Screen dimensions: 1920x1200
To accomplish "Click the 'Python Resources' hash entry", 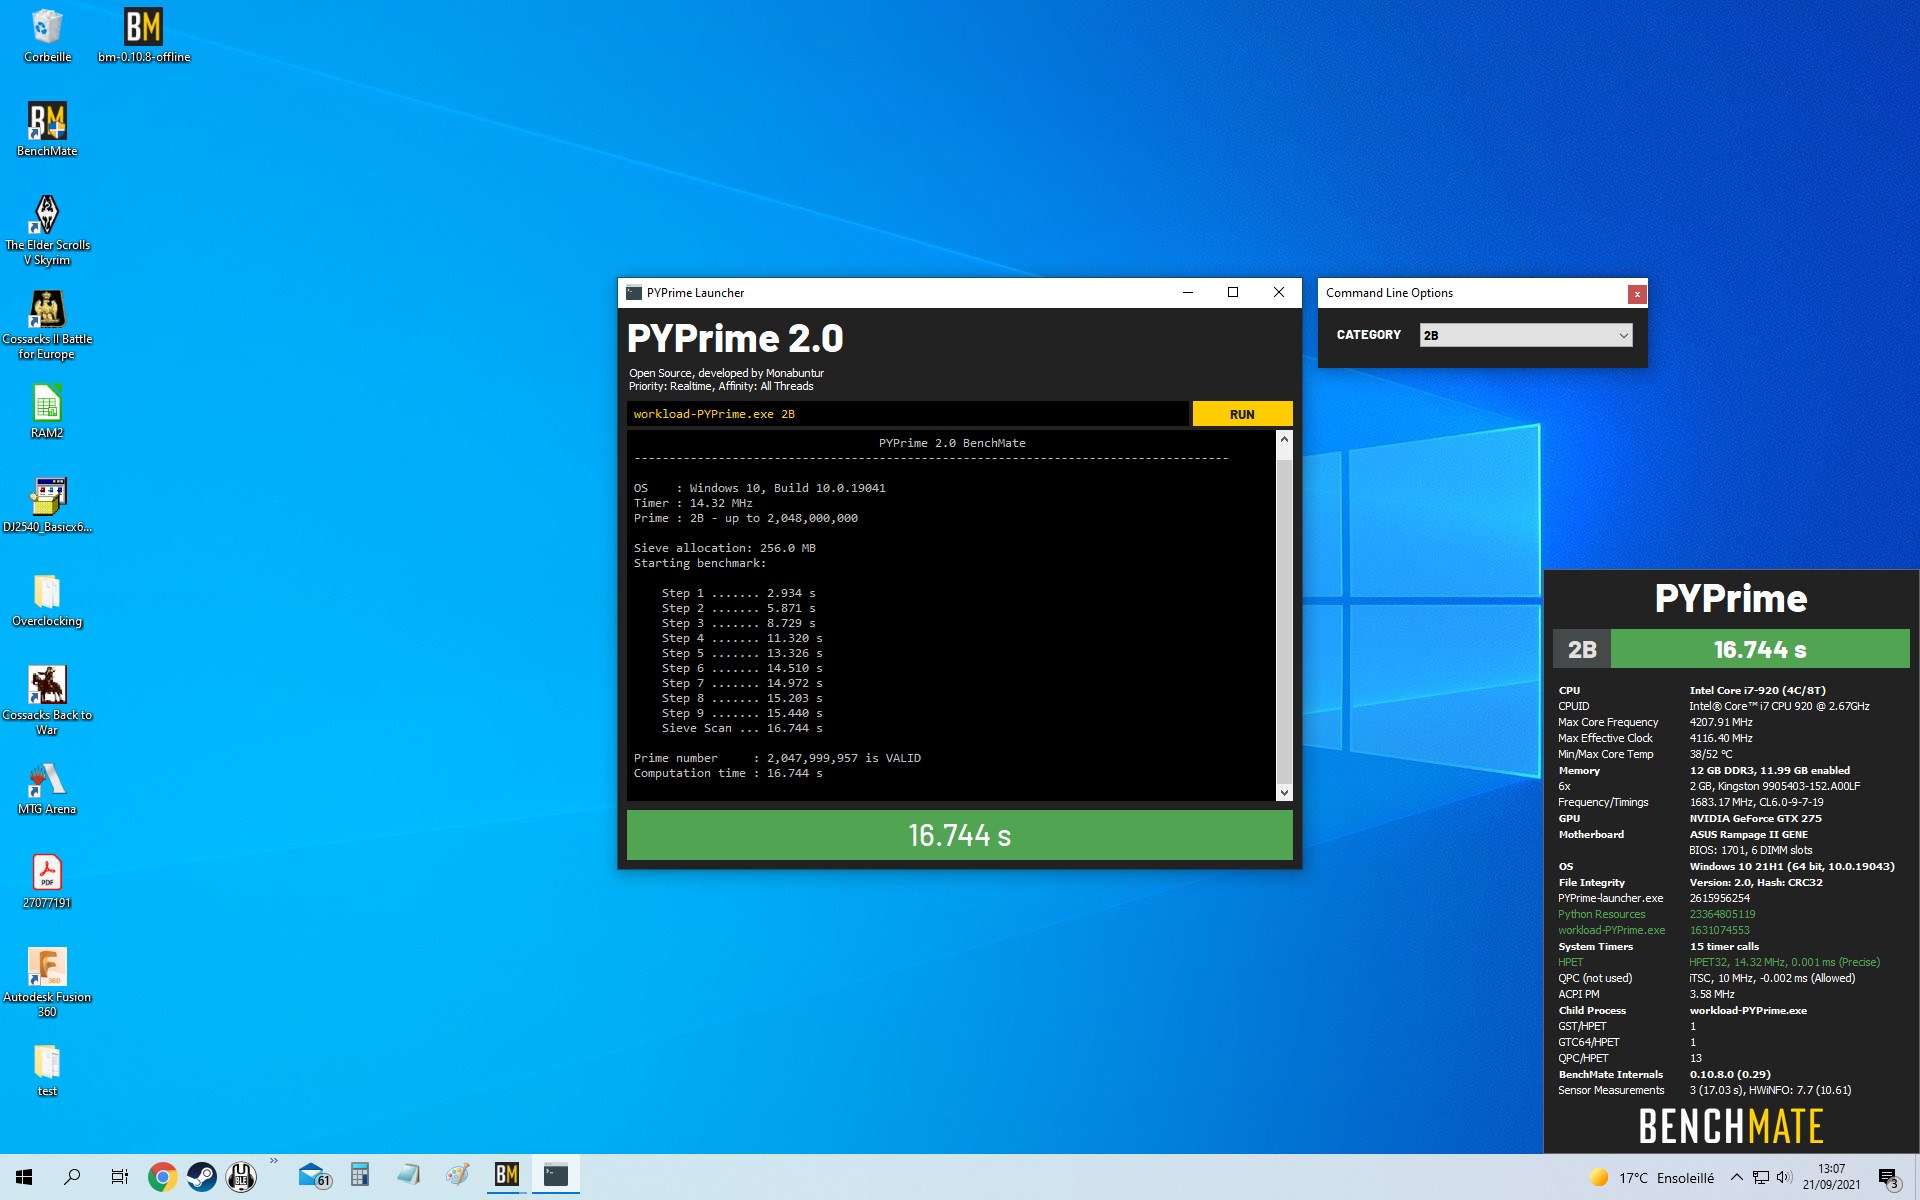I will (x=1601, y=914).
